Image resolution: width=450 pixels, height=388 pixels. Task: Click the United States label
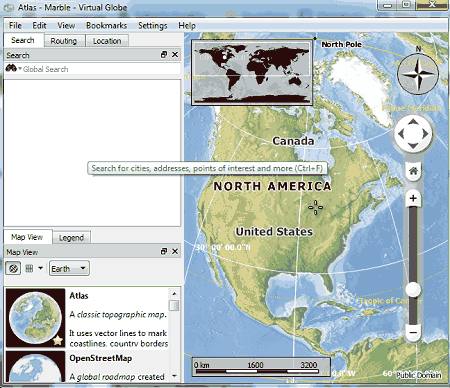[274, 231]
